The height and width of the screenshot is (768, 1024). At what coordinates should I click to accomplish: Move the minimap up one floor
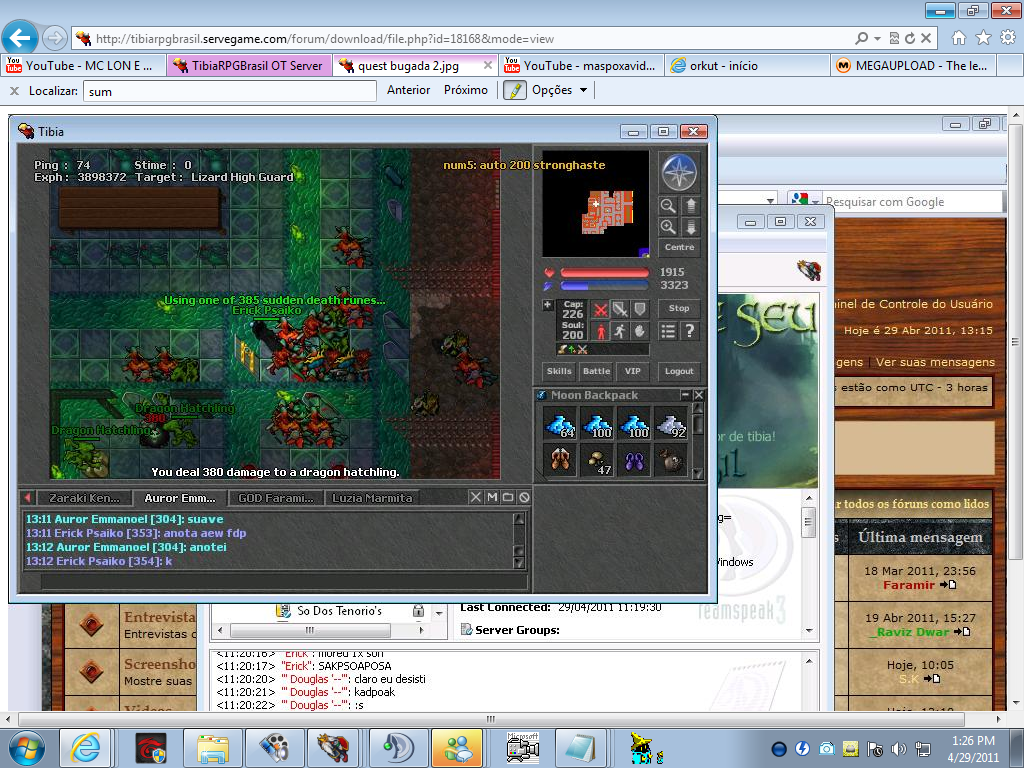[x=691, y=206]
